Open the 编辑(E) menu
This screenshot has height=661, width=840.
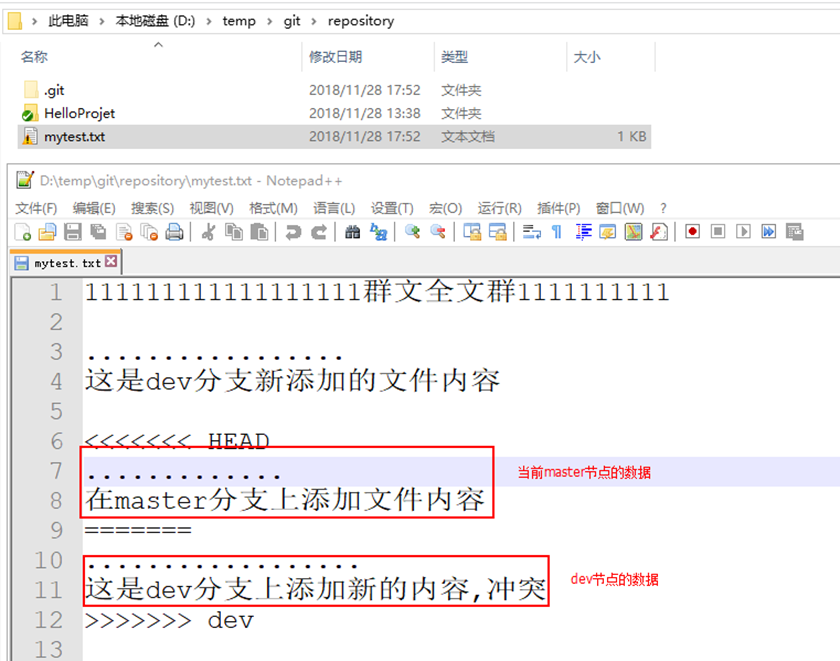coord(94,208)
